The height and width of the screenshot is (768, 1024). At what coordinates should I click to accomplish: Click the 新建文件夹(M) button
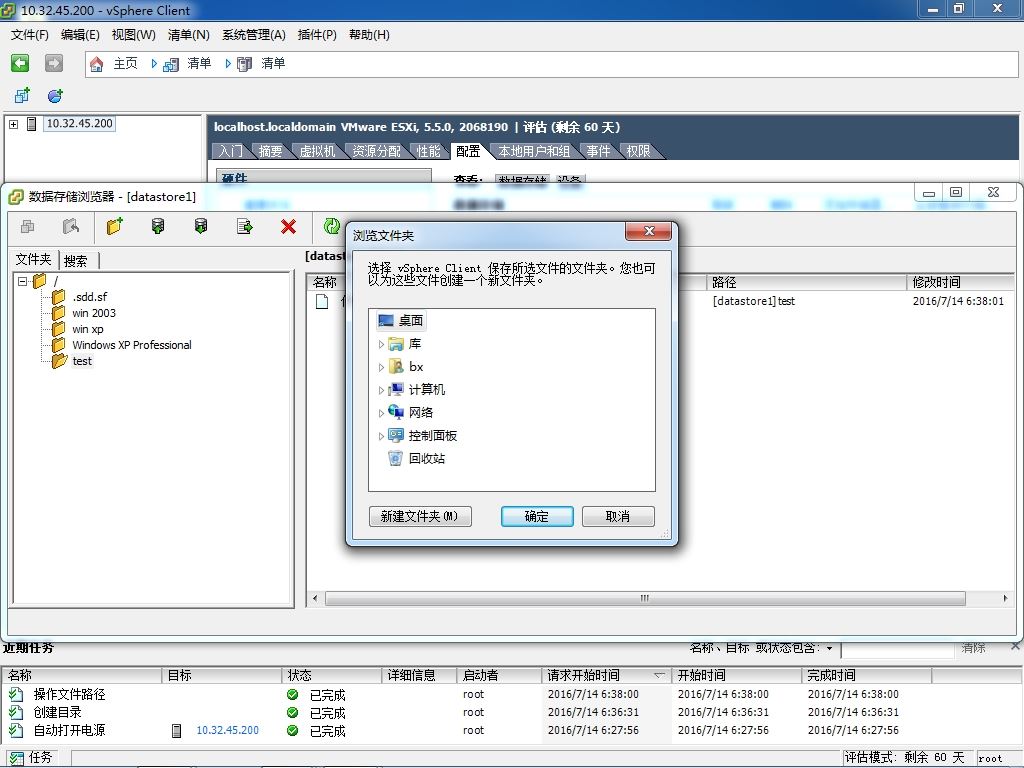pyautogui.click(x=420, y=517)
